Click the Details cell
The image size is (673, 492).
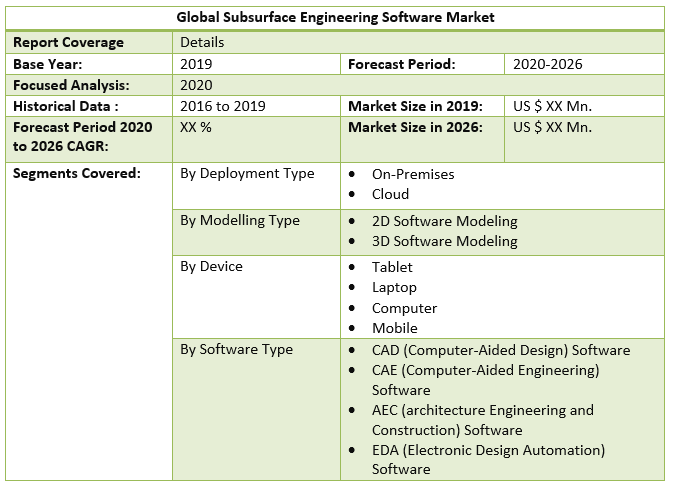point(202,43)
